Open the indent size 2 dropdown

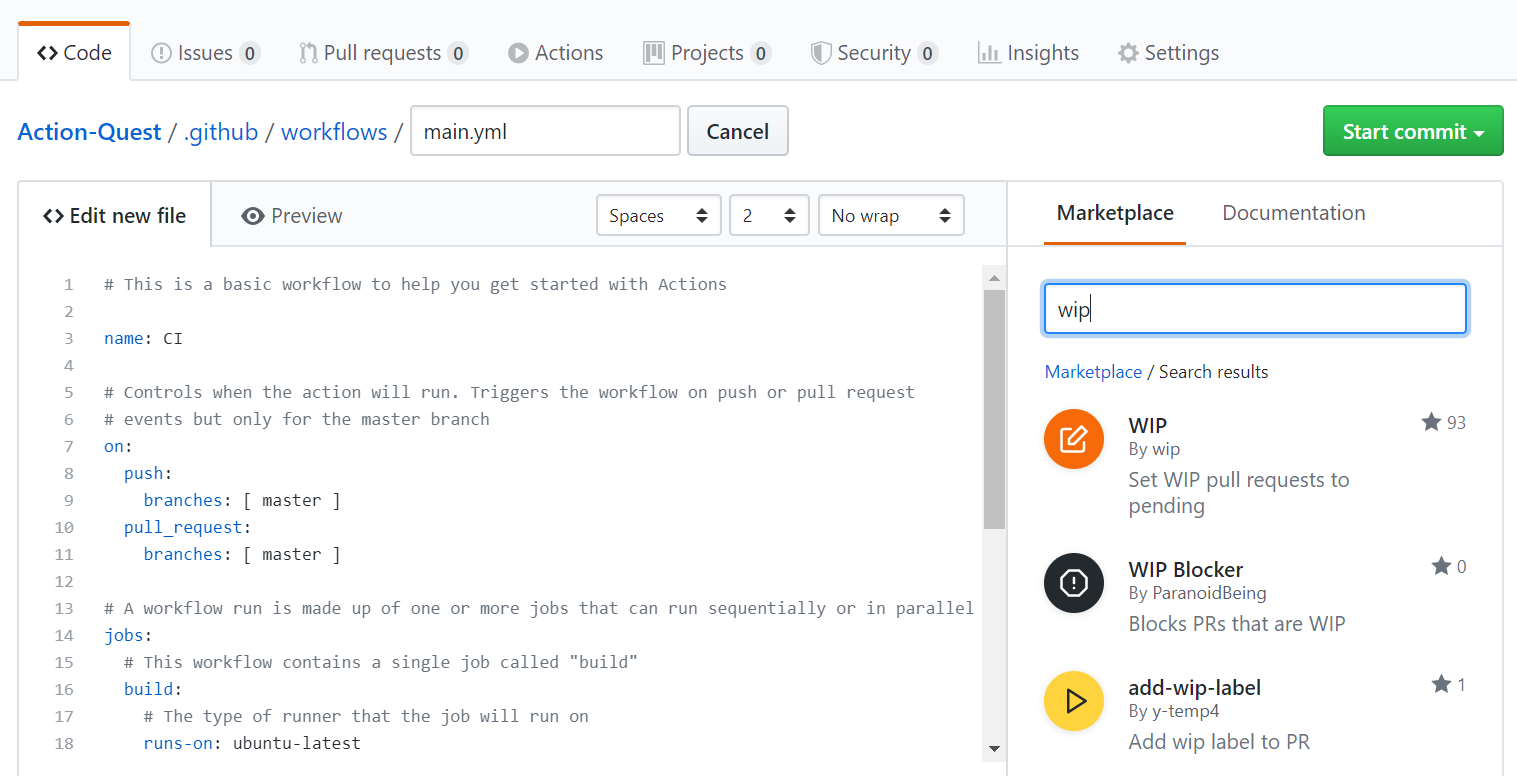[769, 215]
